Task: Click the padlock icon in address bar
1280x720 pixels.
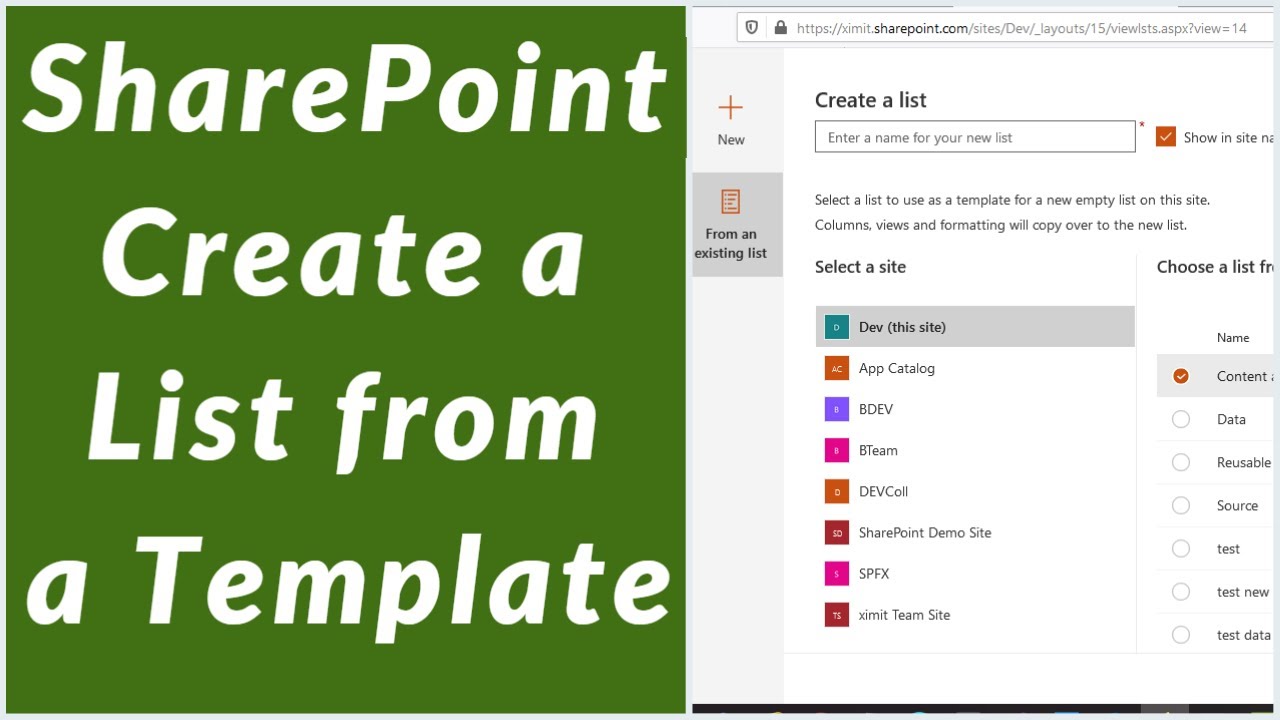Action: pyautogui.click(x=779, y=28)
